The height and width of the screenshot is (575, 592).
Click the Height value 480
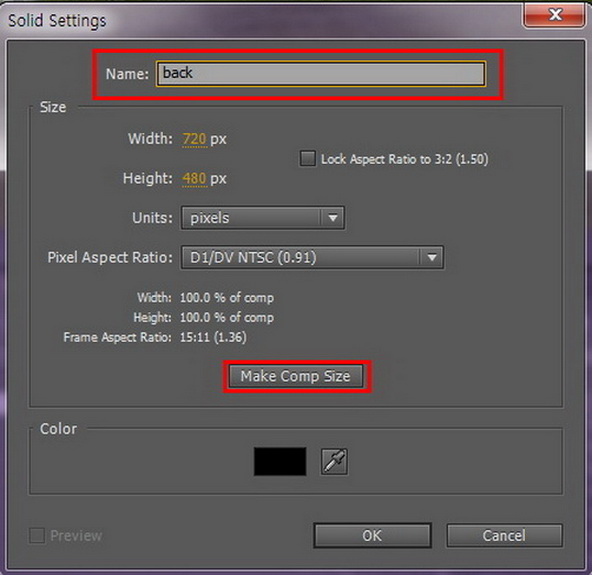(194, 178)
